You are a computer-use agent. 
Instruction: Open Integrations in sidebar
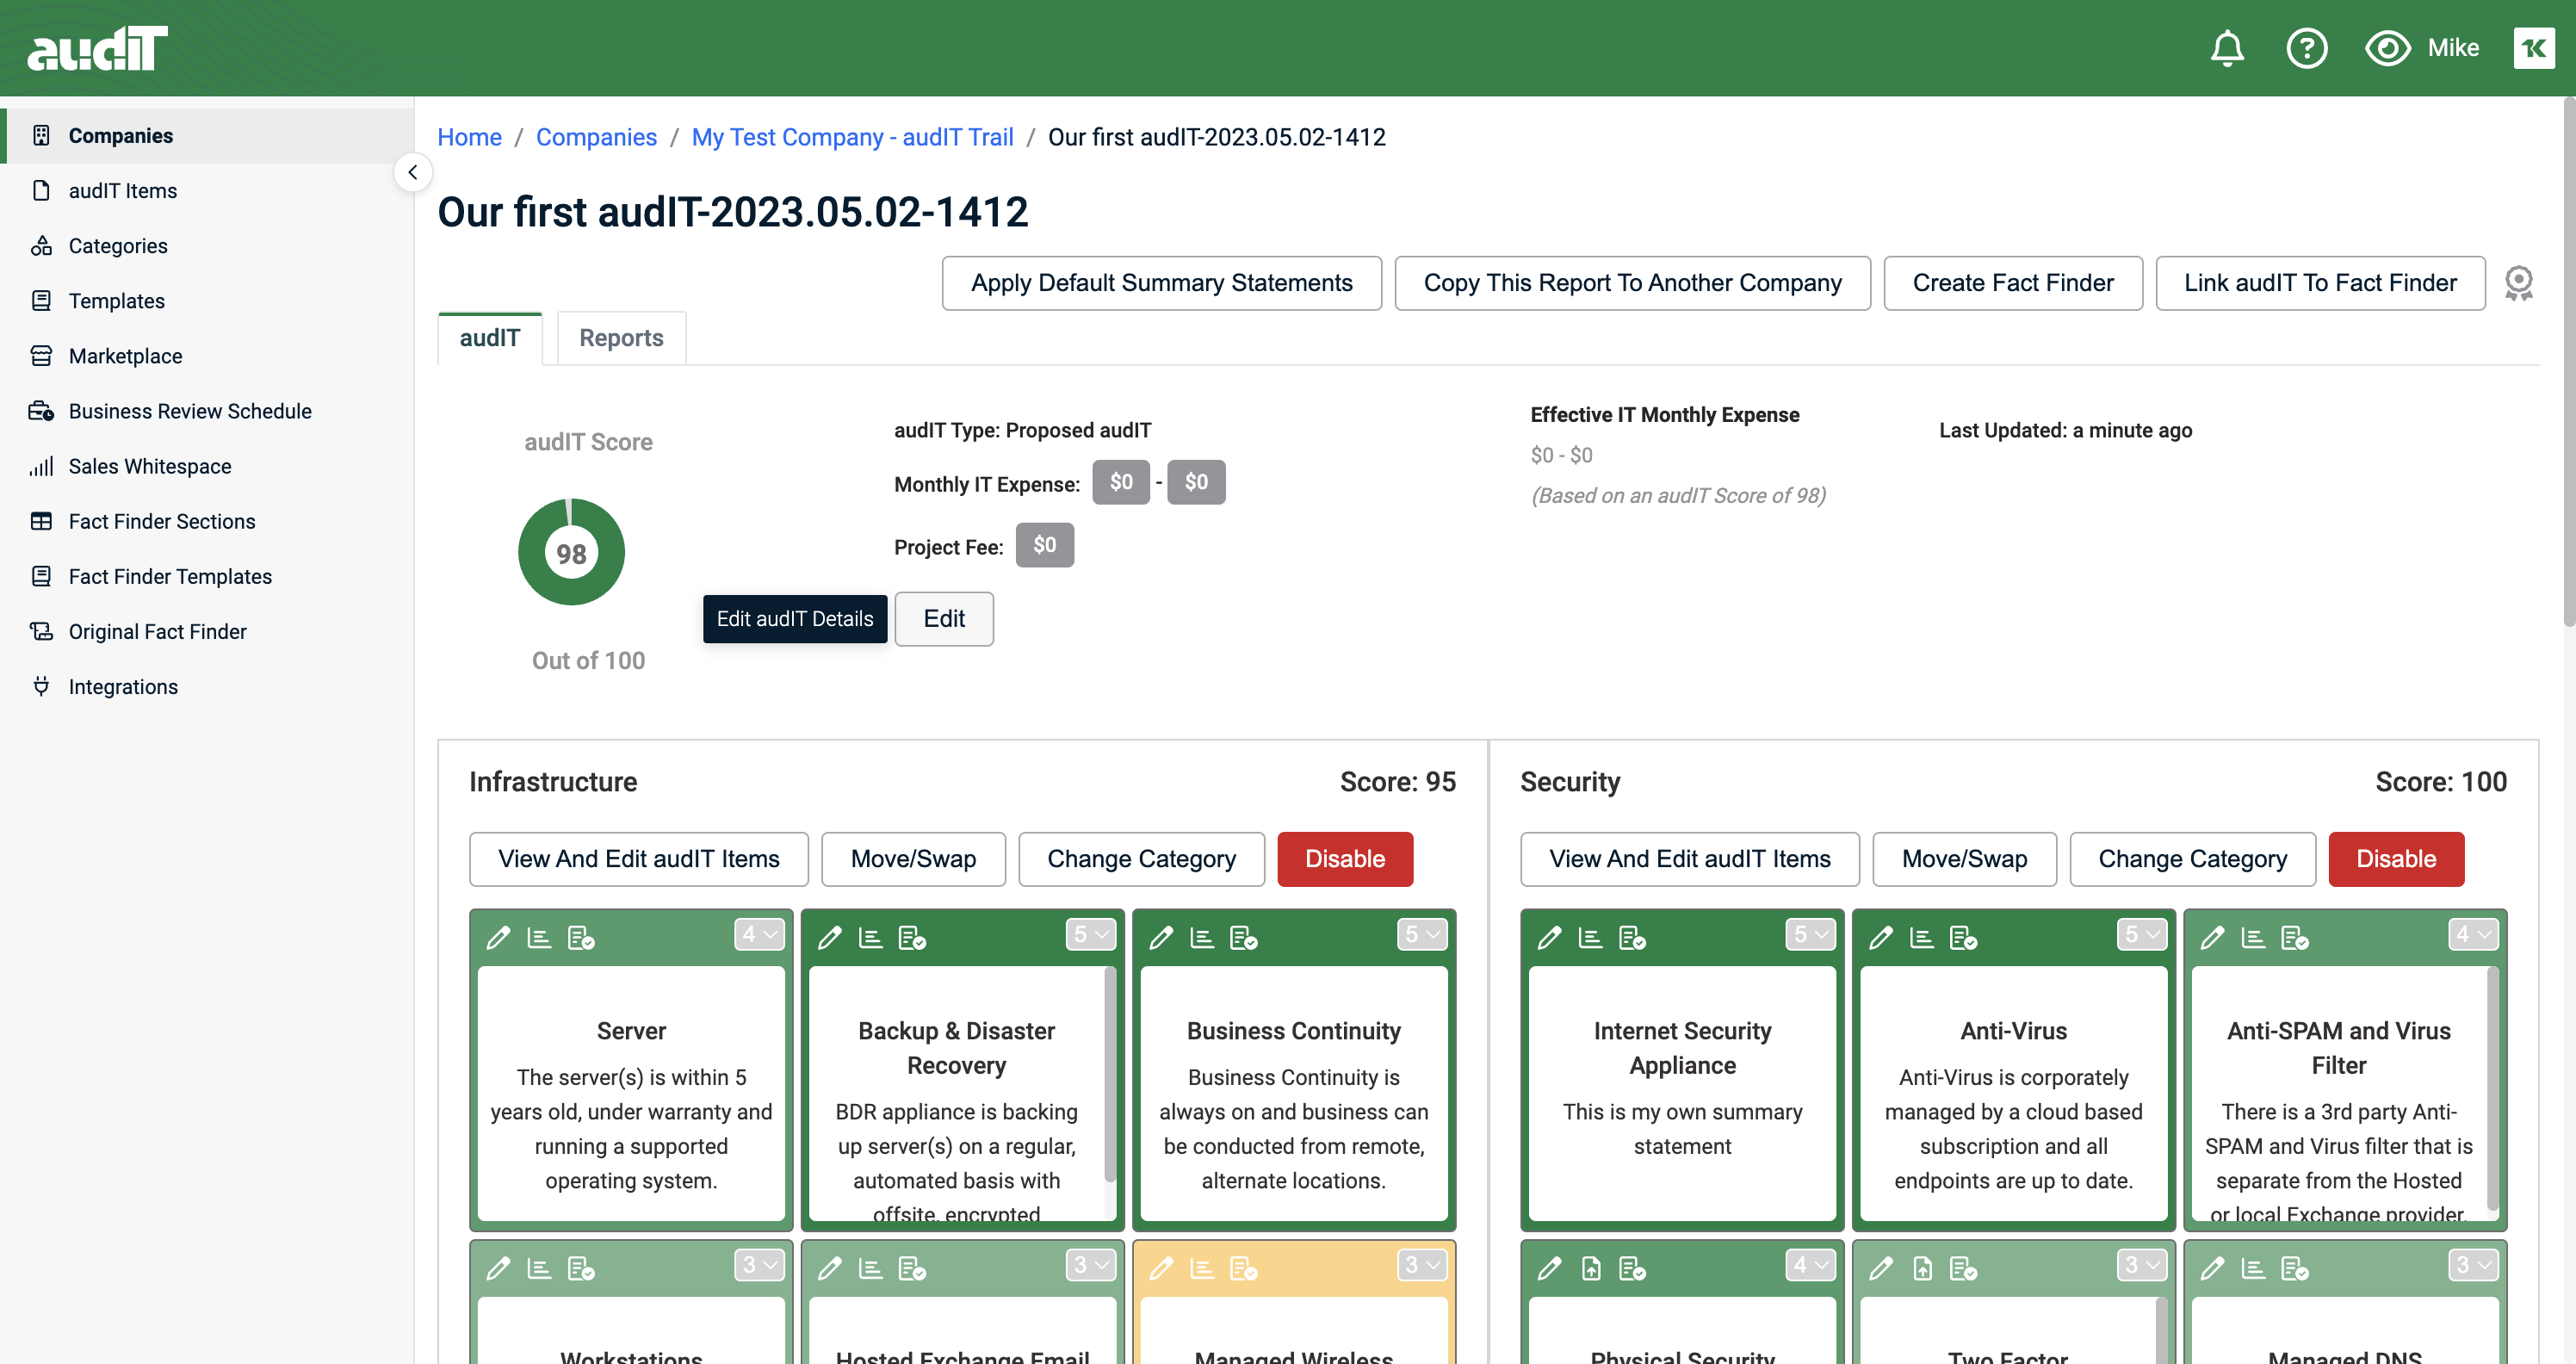(207, 687)
